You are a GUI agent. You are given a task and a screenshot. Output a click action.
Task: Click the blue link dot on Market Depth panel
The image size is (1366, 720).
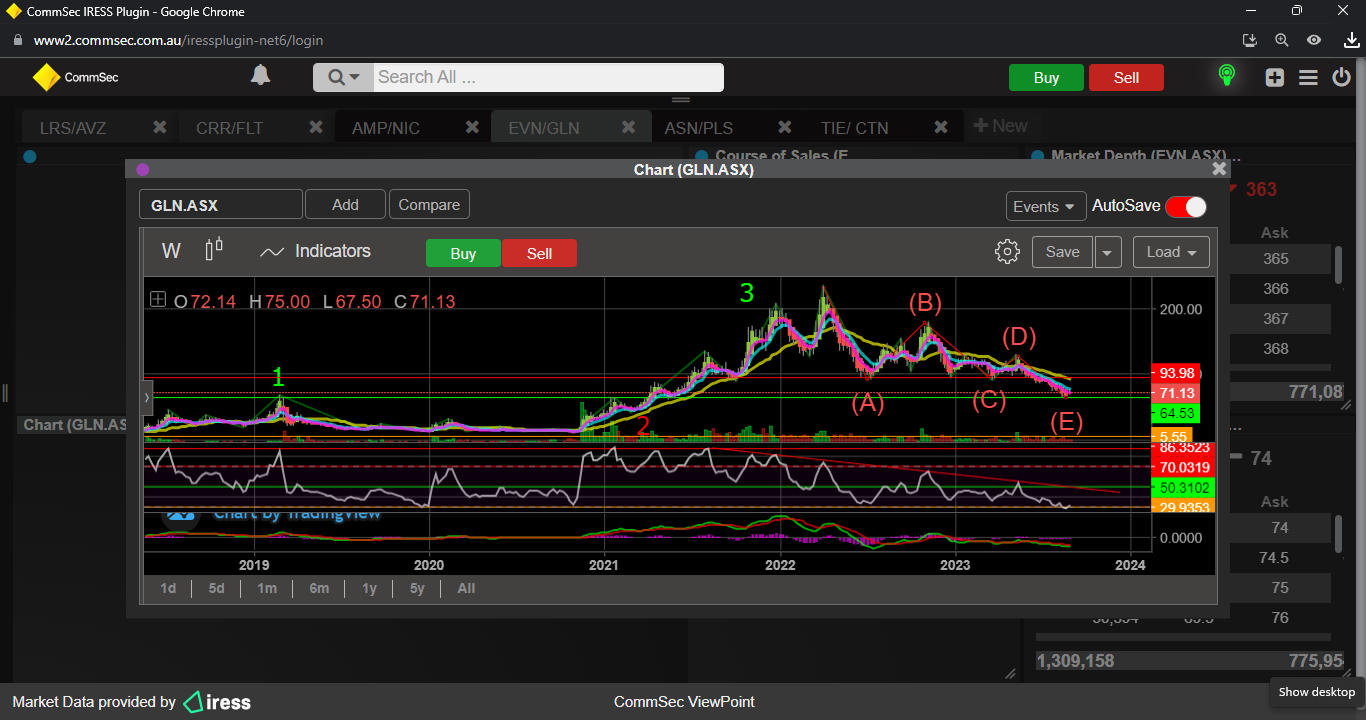coord(1036,156)
